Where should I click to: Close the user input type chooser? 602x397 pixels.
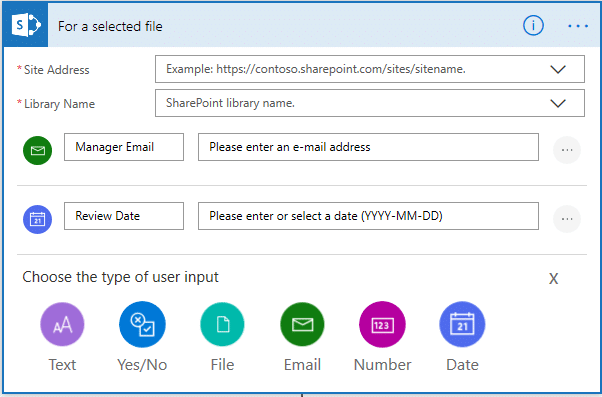(x=553, y=279)
